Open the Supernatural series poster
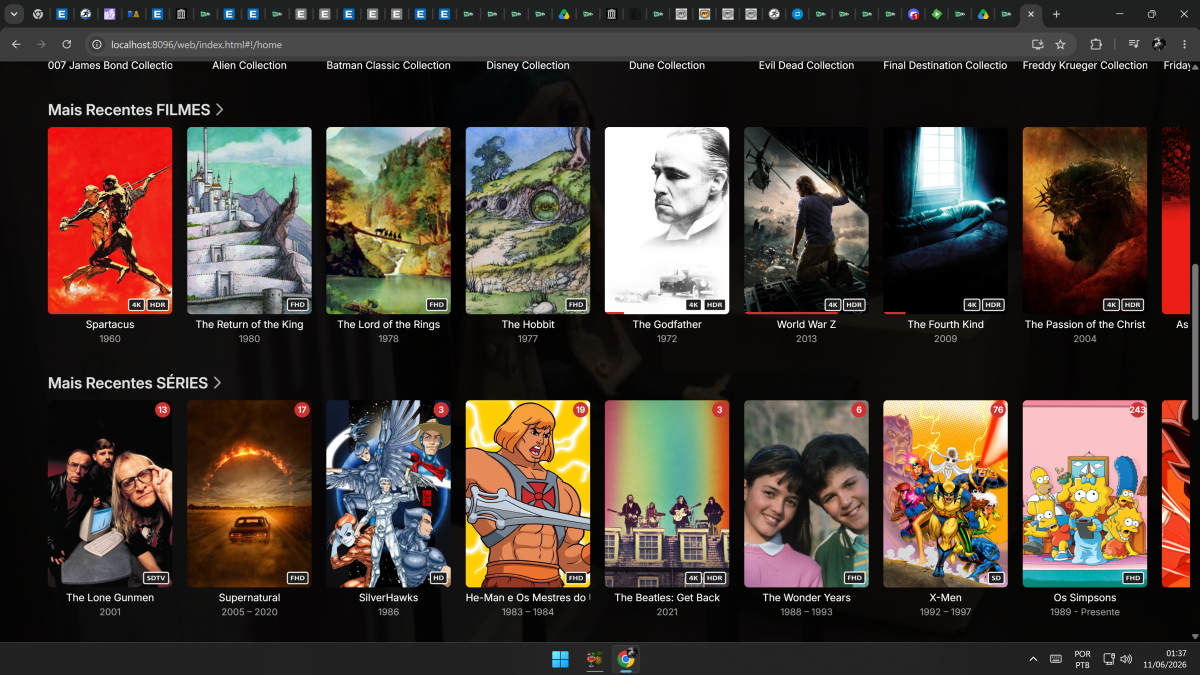This screenshot has height=675, width=1200. [249, 494]
